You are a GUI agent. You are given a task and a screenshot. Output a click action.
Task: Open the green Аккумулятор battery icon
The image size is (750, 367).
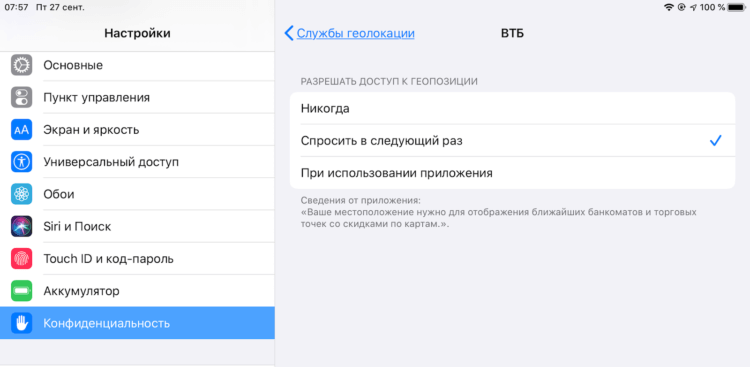pos(22,291)
